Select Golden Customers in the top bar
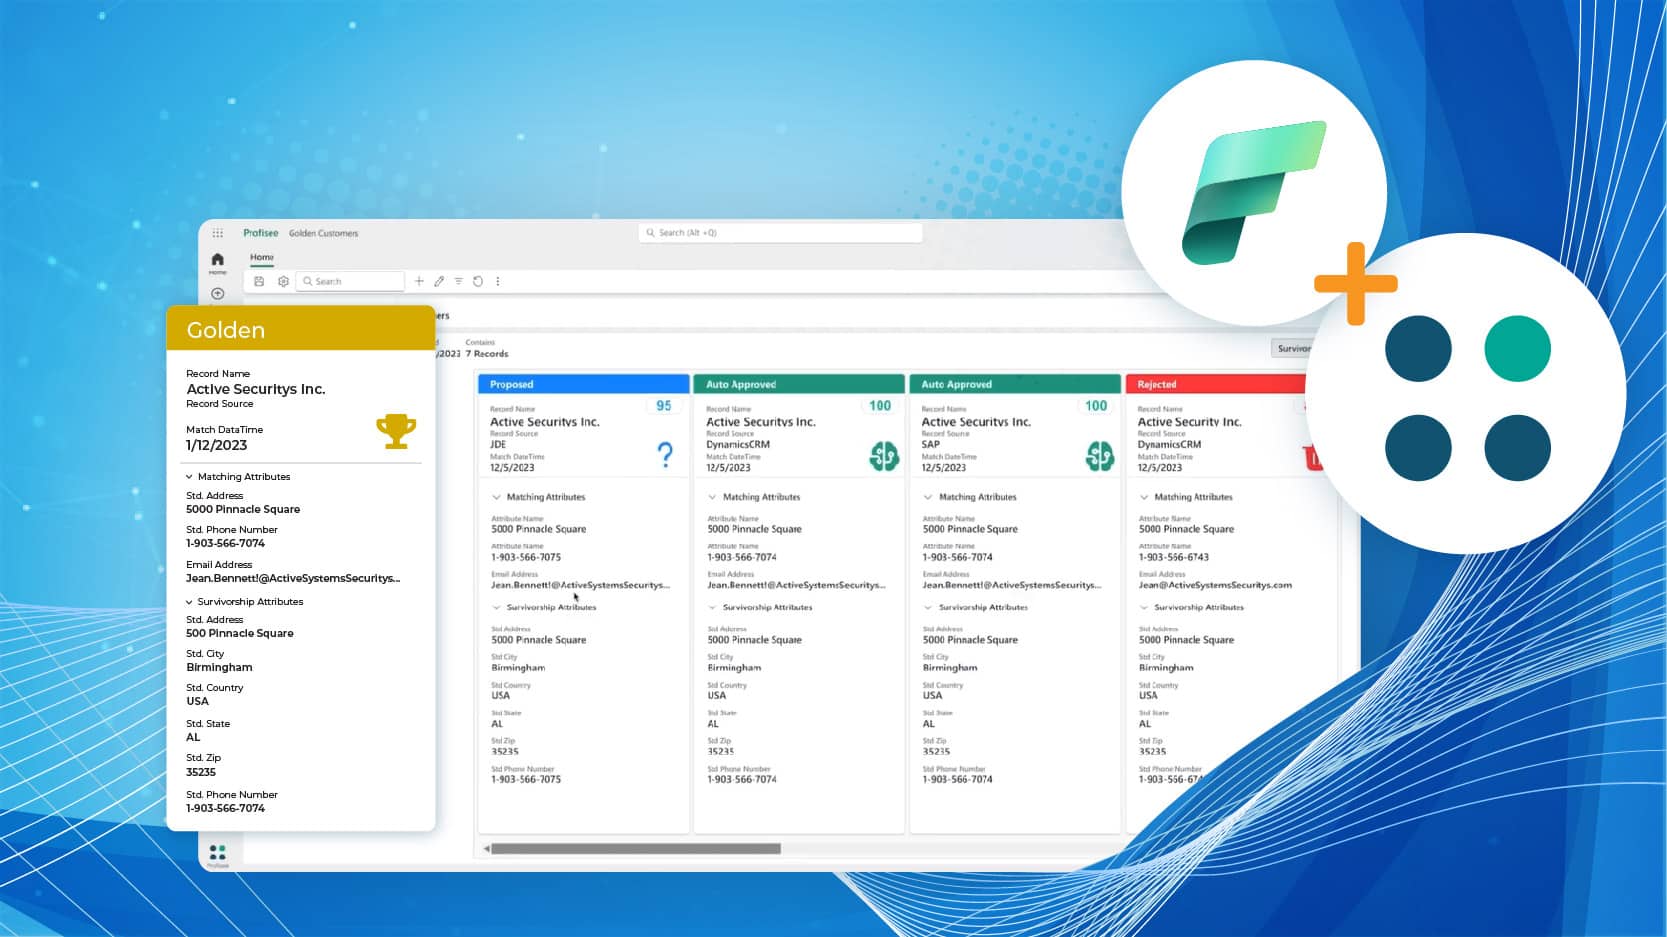Viewport: 1667px width, 937px height. 321,233
